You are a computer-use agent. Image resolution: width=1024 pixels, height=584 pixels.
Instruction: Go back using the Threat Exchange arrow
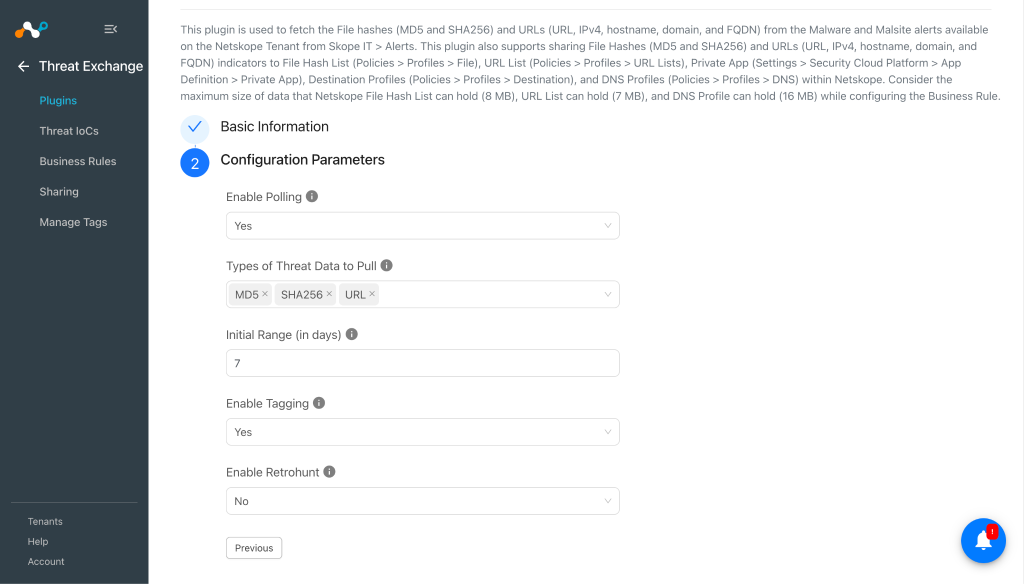(x=24, y=66)
